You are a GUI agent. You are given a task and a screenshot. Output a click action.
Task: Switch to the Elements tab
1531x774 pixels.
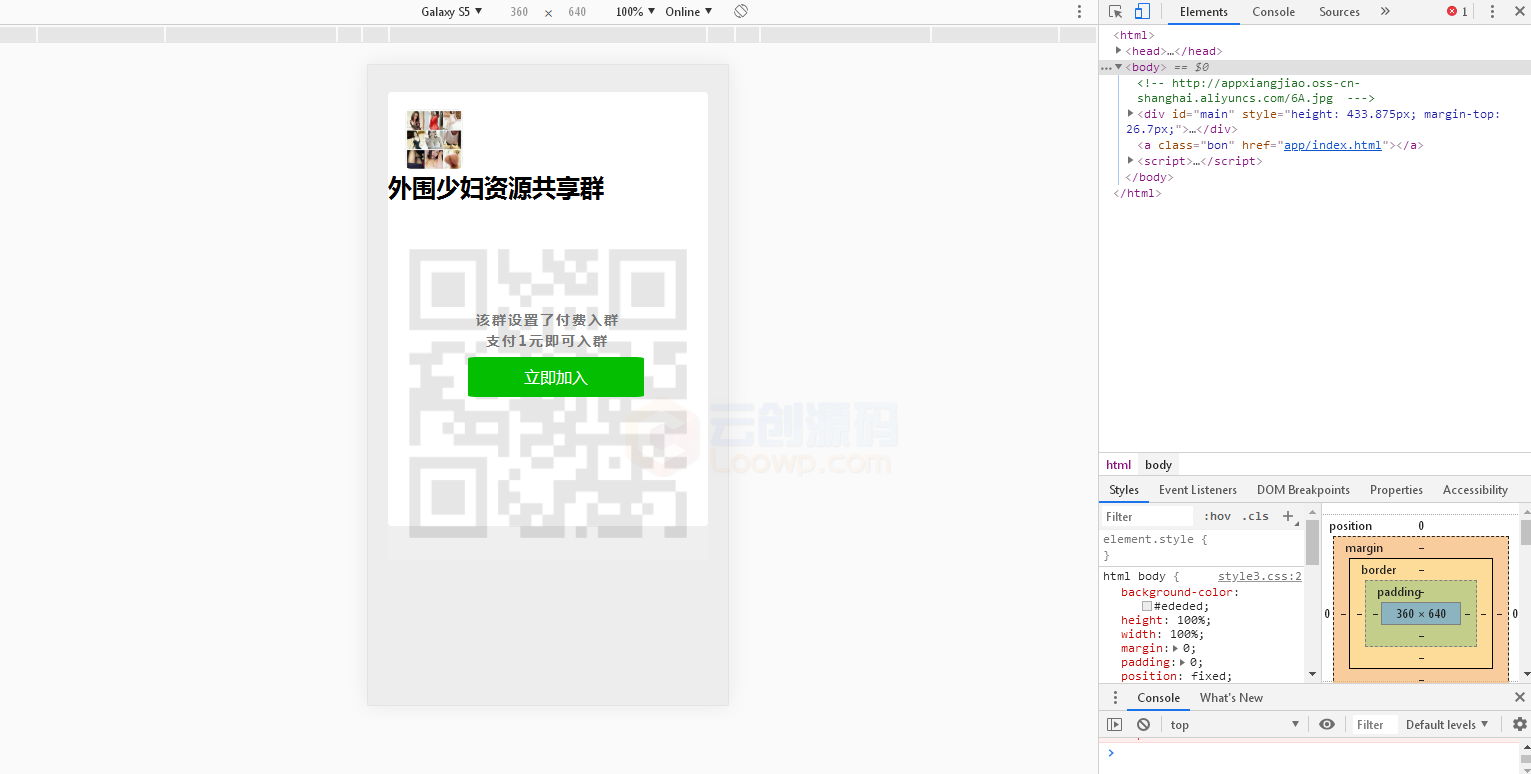pos(1203,12)
